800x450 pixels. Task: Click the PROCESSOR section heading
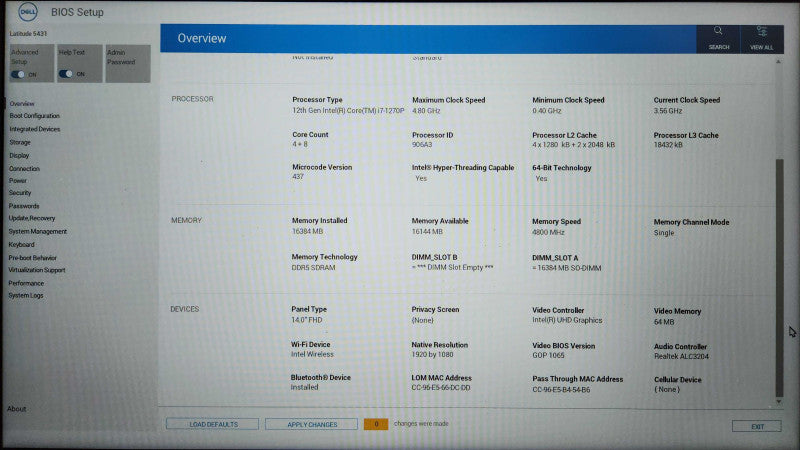tap(192, 99)
